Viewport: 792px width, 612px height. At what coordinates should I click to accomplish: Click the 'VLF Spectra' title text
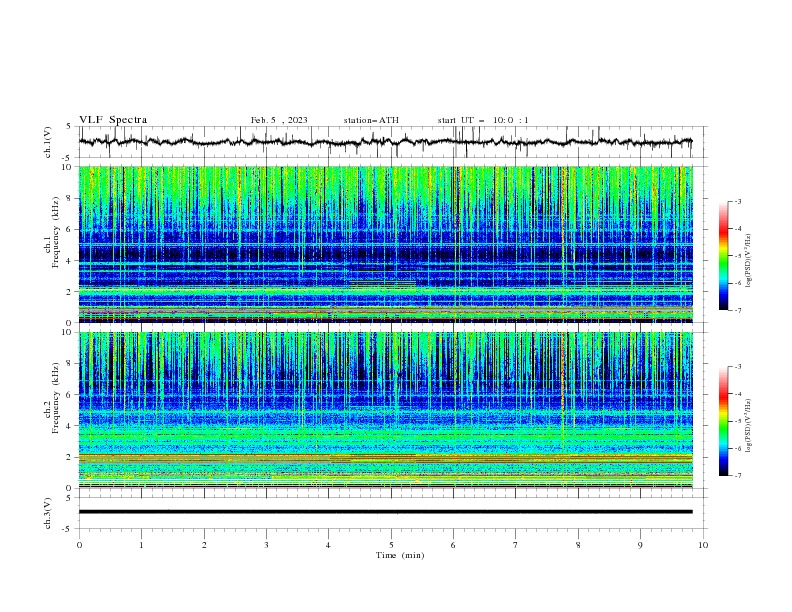coord(113,120)
